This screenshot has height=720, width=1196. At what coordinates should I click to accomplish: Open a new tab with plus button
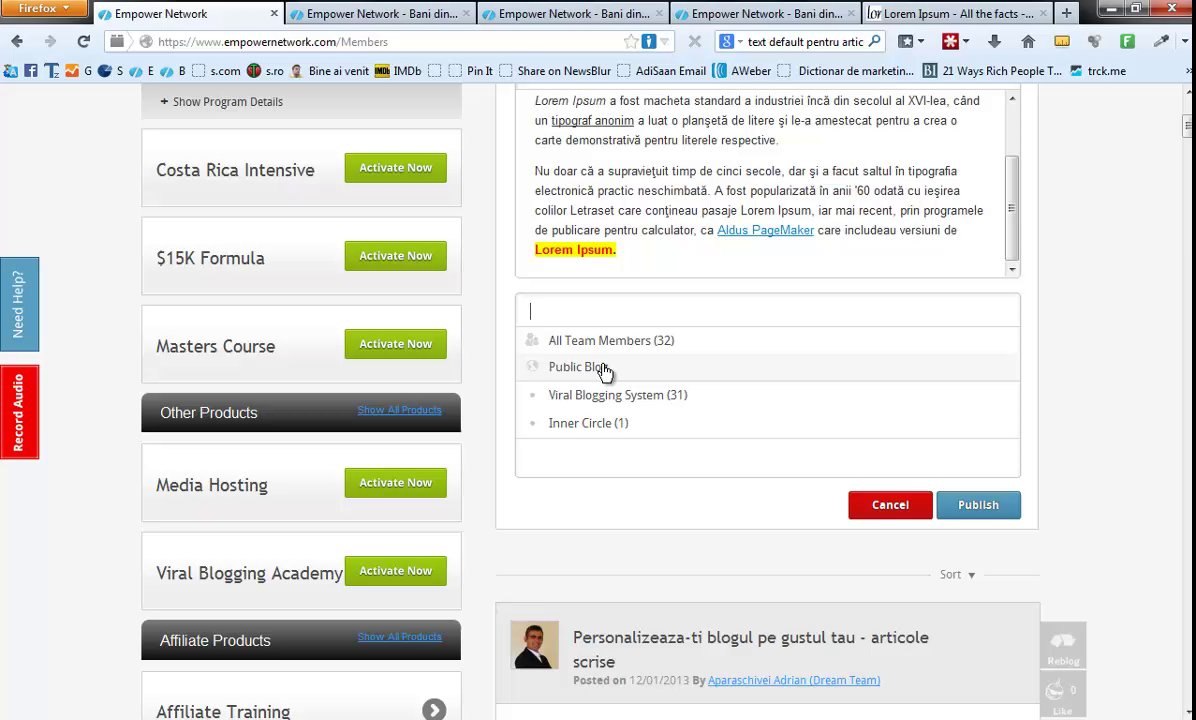click(1066, 13)
